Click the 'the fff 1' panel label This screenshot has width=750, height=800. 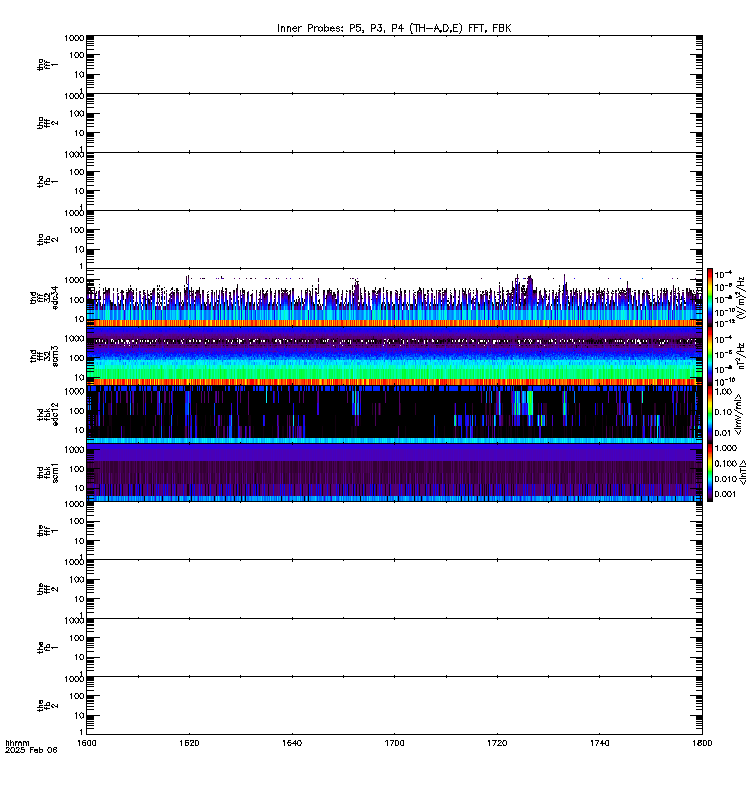[x=47, y=531]
